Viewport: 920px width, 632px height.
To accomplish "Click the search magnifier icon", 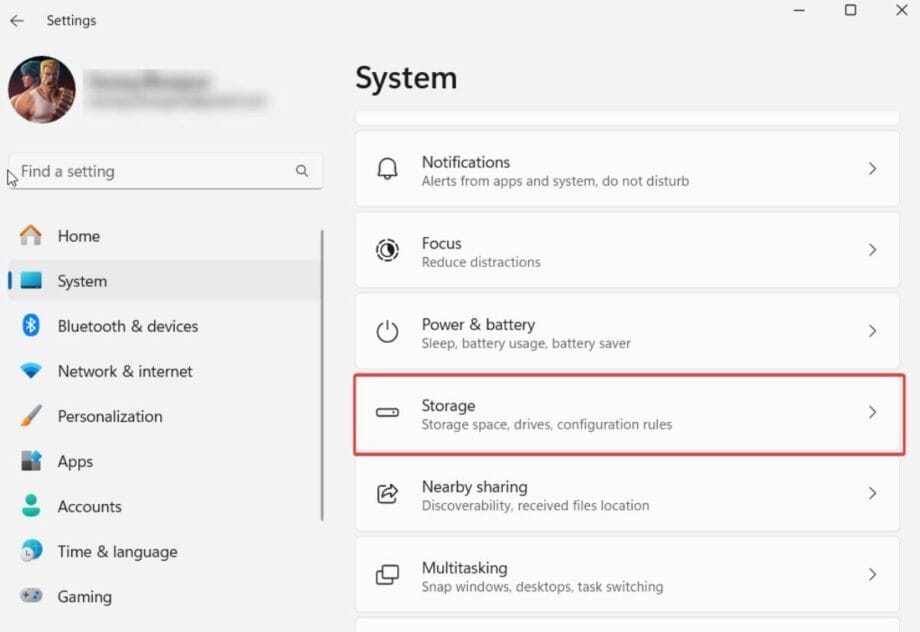I will click(302, 171).
